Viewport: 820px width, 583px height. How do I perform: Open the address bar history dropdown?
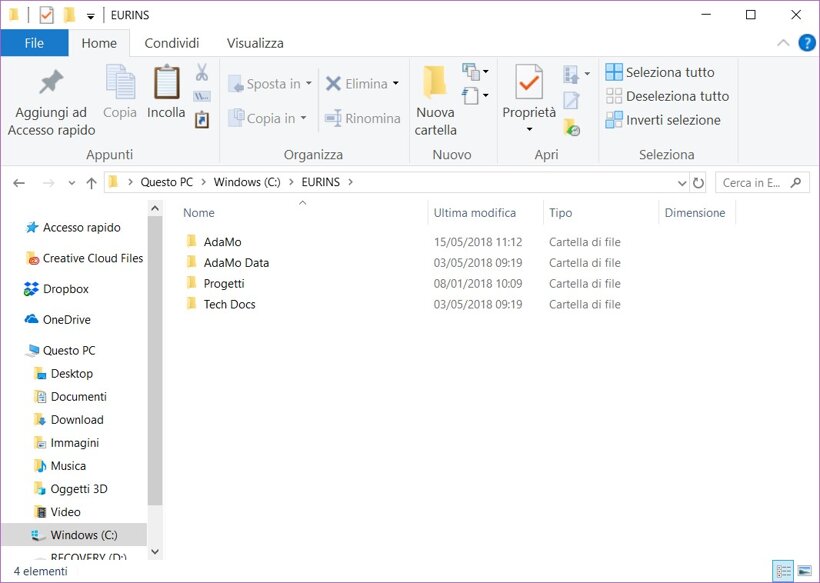(682, 183)
